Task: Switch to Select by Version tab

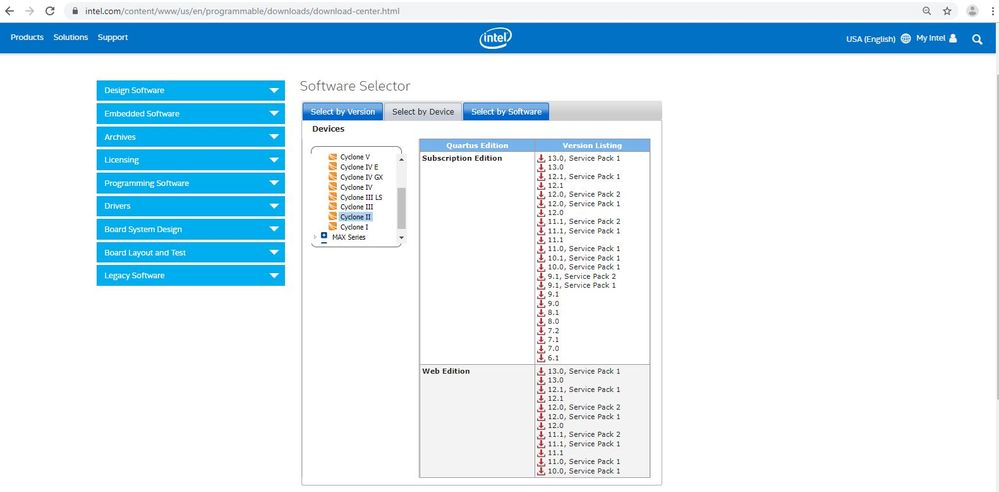Action: coord(343,112)
